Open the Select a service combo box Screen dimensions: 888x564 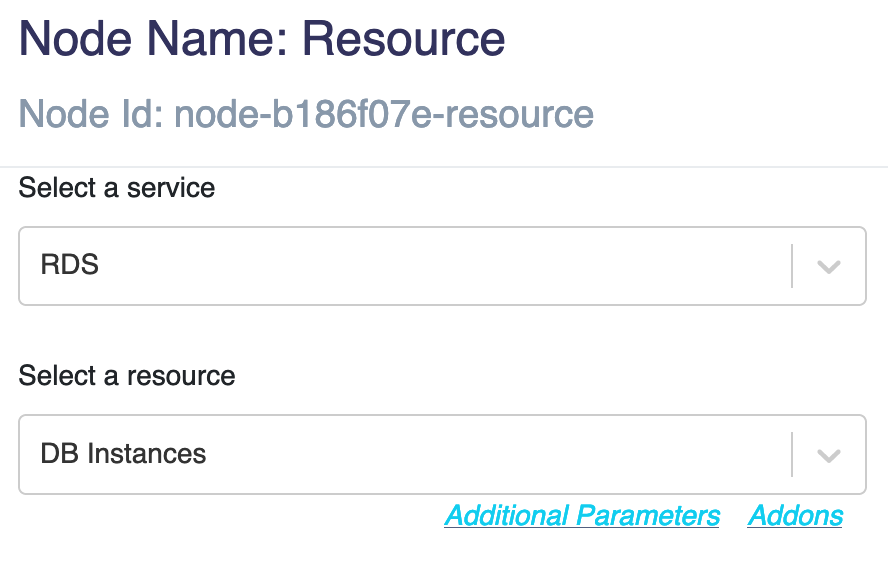pyautogui.click(x=442, y=266)
